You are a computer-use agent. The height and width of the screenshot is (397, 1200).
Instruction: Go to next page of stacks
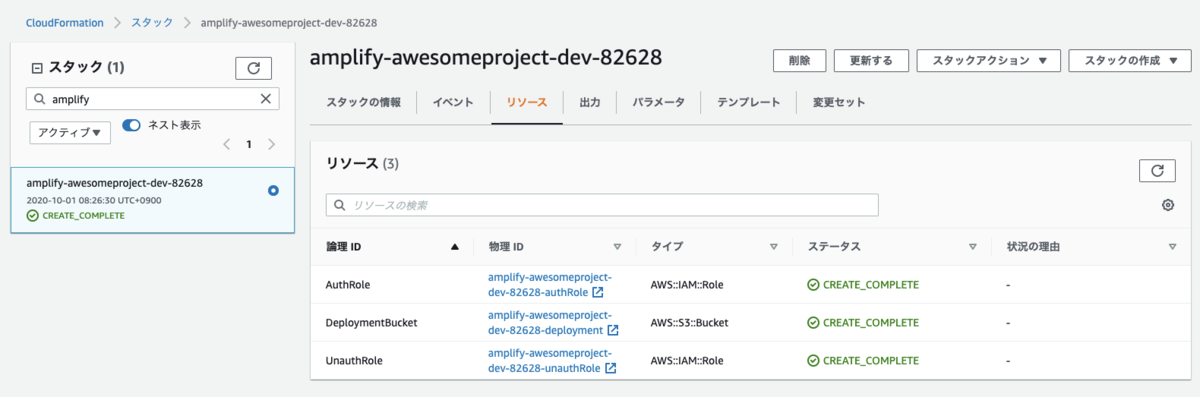271,144
